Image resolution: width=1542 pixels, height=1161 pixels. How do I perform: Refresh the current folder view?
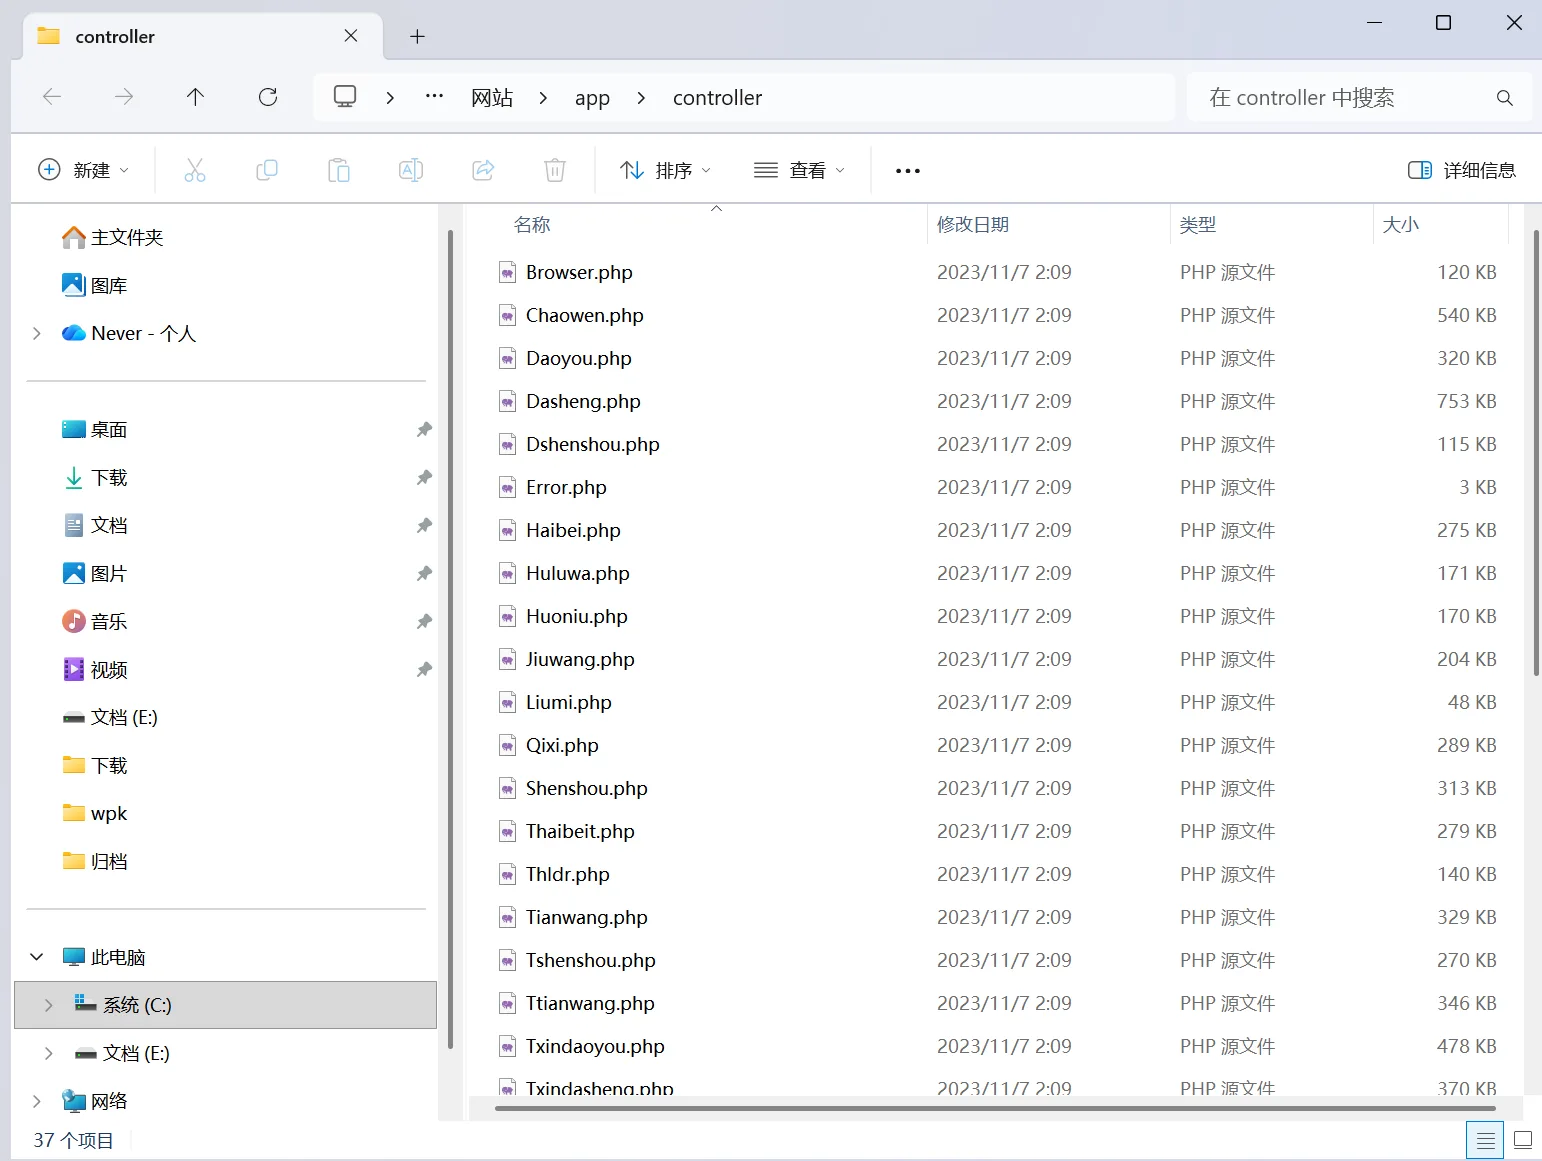[268, 97]
